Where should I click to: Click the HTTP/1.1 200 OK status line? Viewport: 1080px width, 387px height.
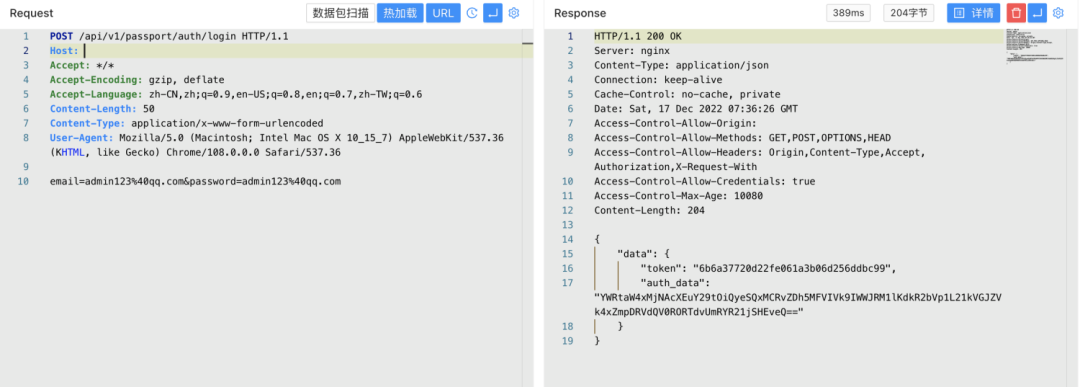[x=638, y=36]
